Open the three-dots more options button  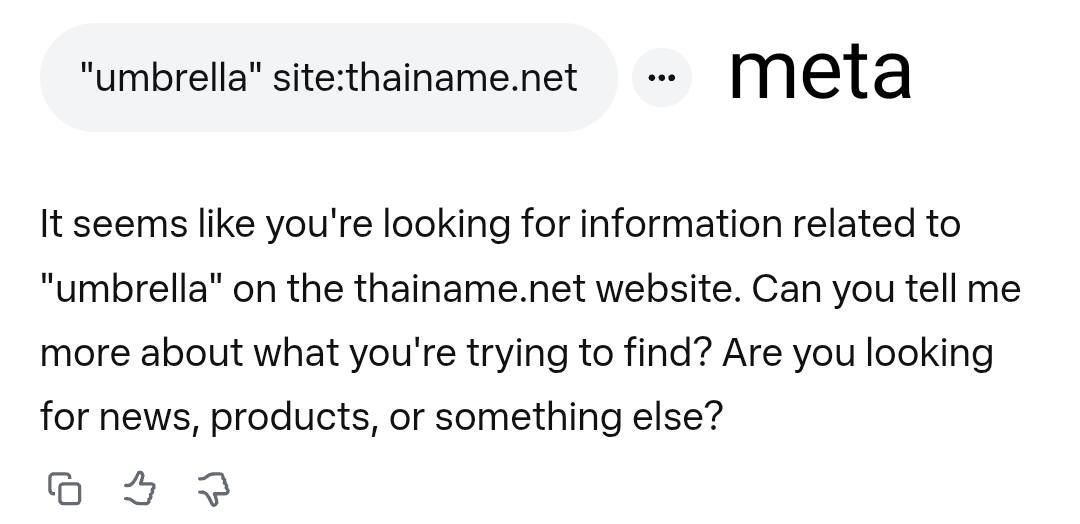pos(661,78)
